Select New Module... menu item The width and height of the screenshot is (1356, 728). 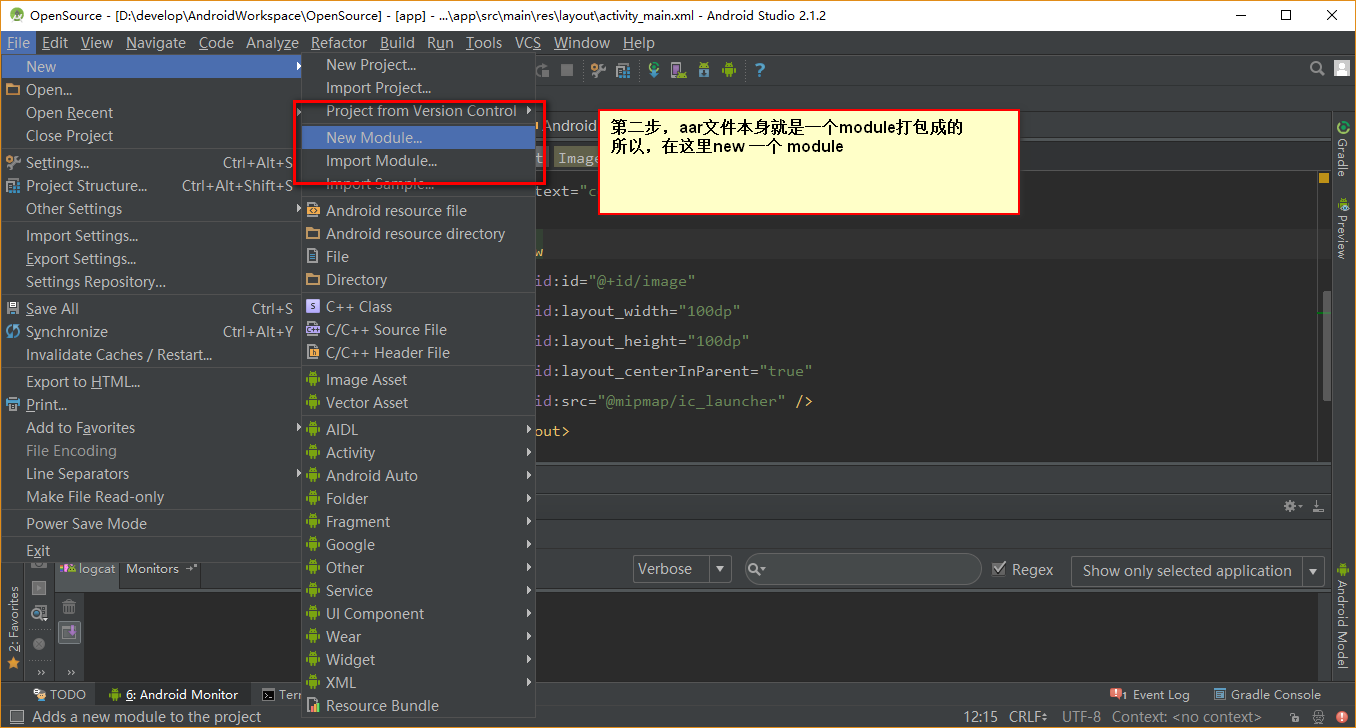[x=419, y=138]
